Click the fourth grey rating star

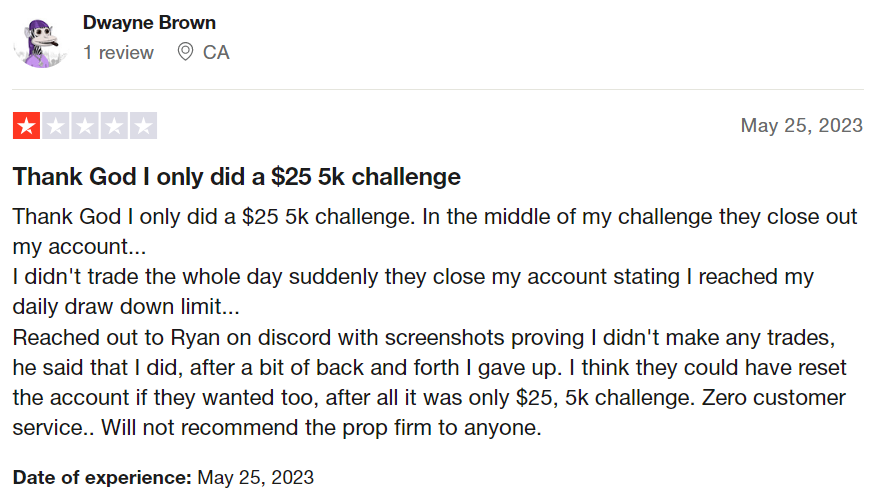[x=114, y=126]
